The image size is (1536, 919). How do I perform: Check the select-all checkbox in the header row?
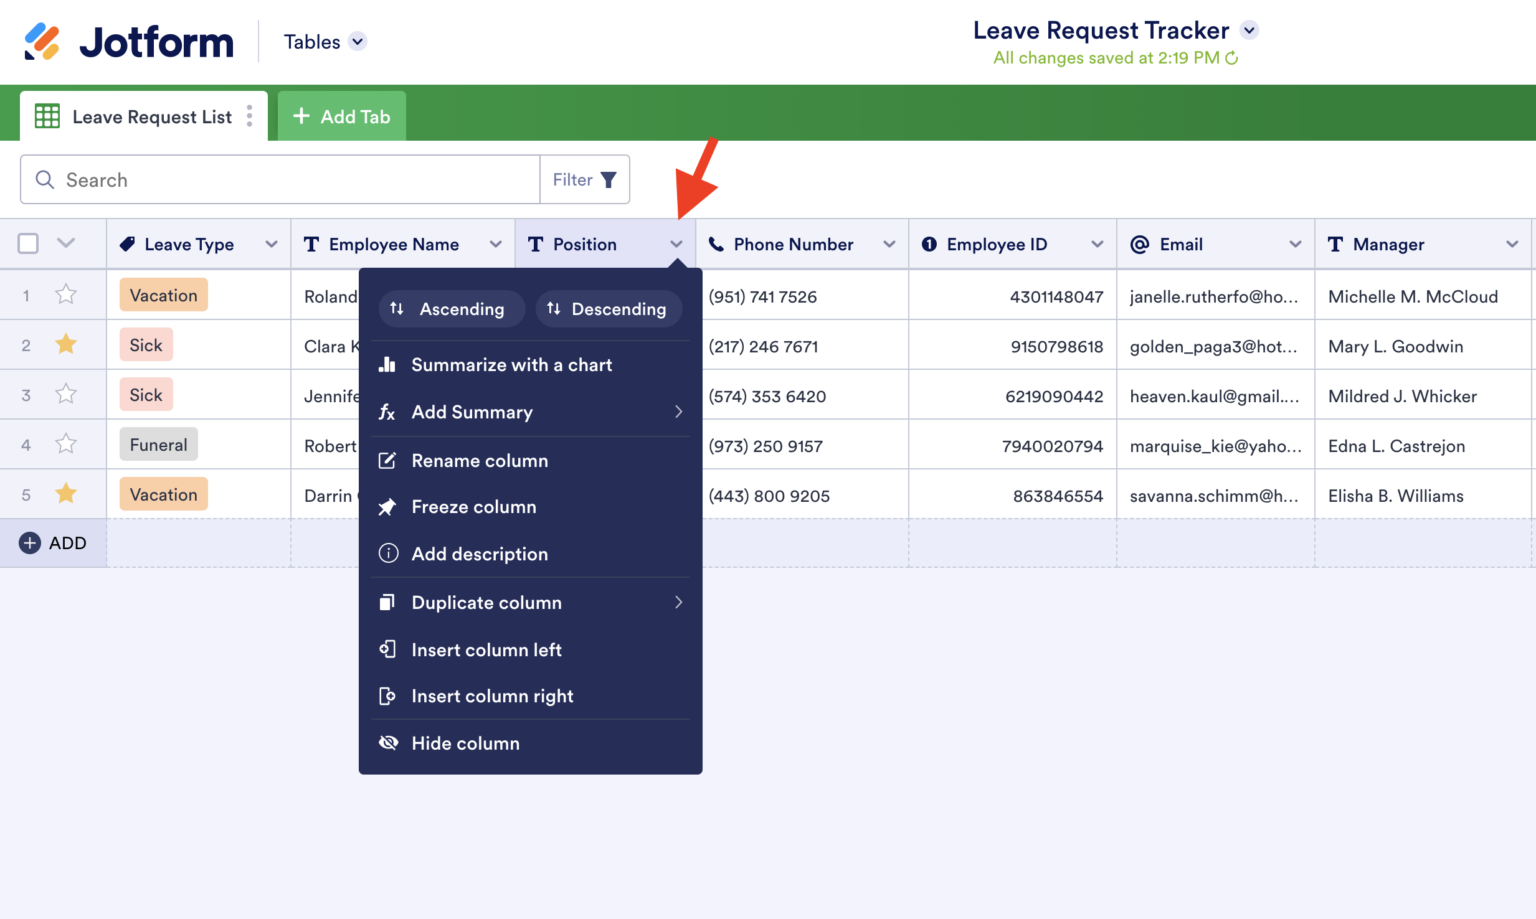[28, 243]
